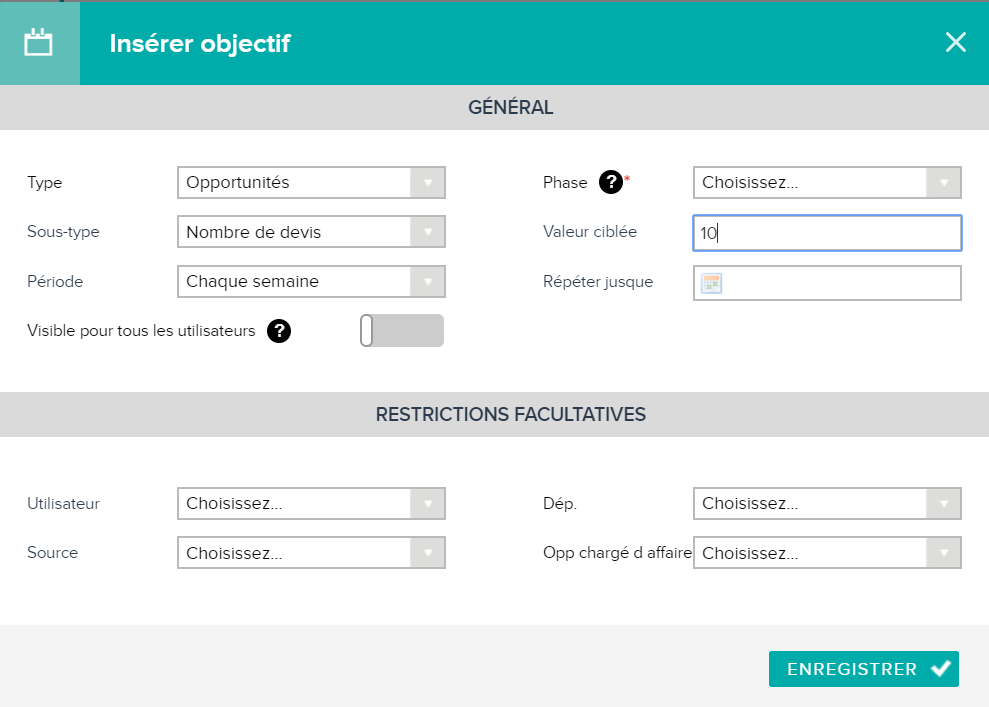Image resolution: width=989 pixels, height=707 pixels.
Task: Open the Source dropdown
Action: [312, 552]
